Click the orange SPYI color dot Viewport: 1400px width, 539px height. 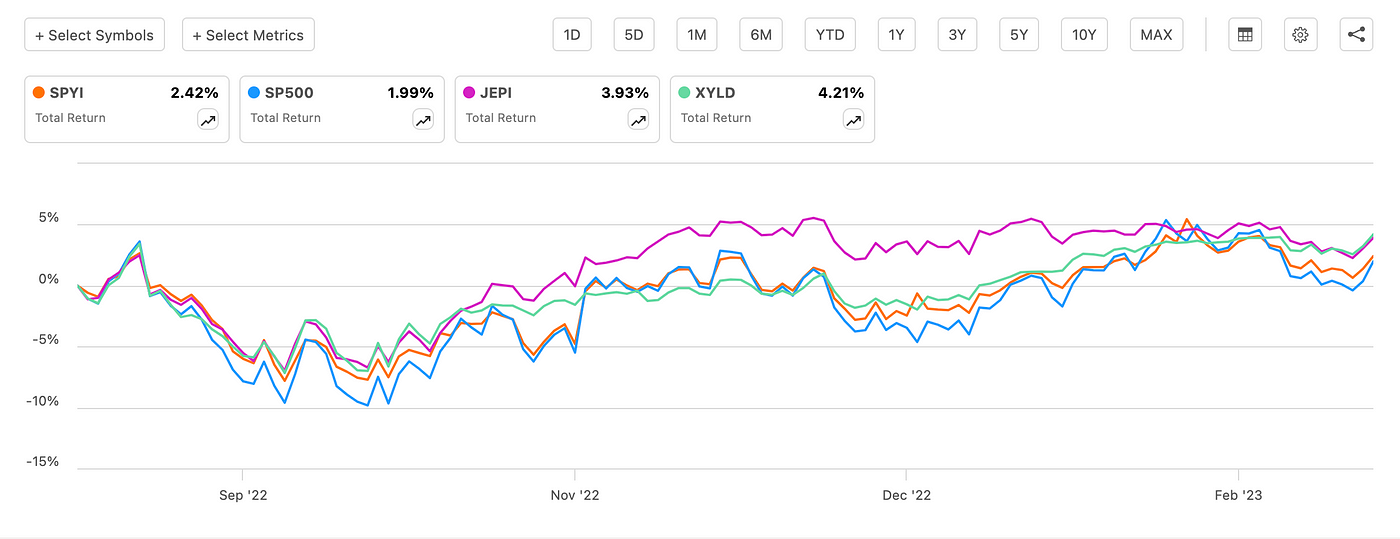(x=39, y=93)
